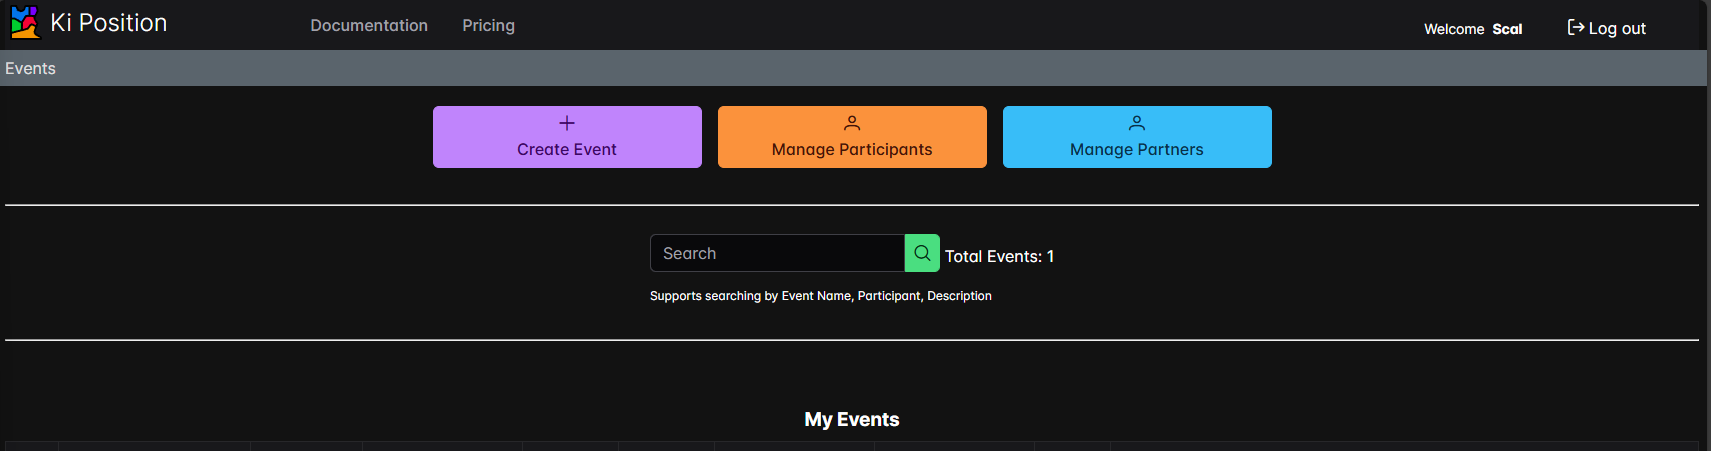Click the plus icon on Create Event
The height and width of the screenshot is (451, 1711).
click(567, 123)
